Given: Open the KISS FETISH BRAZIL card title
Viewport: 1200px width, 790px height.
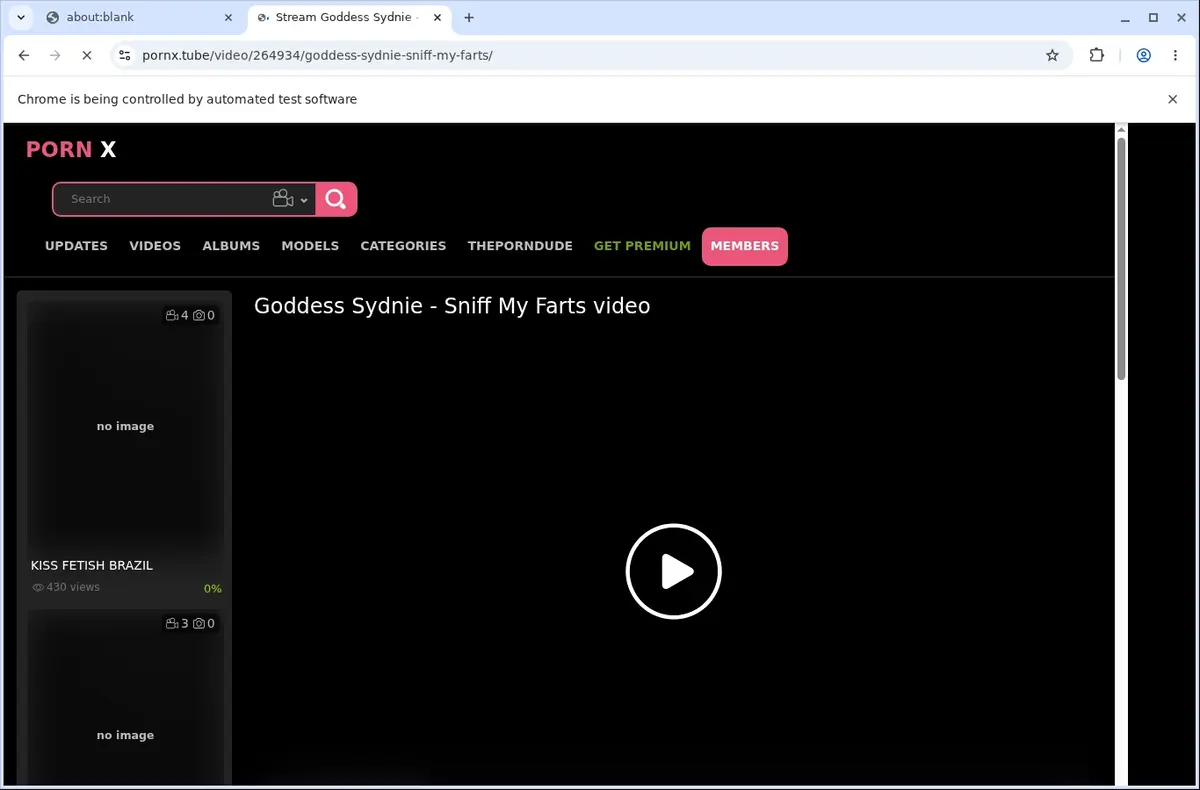Looking at the screenshot, I should click(92, 565).
